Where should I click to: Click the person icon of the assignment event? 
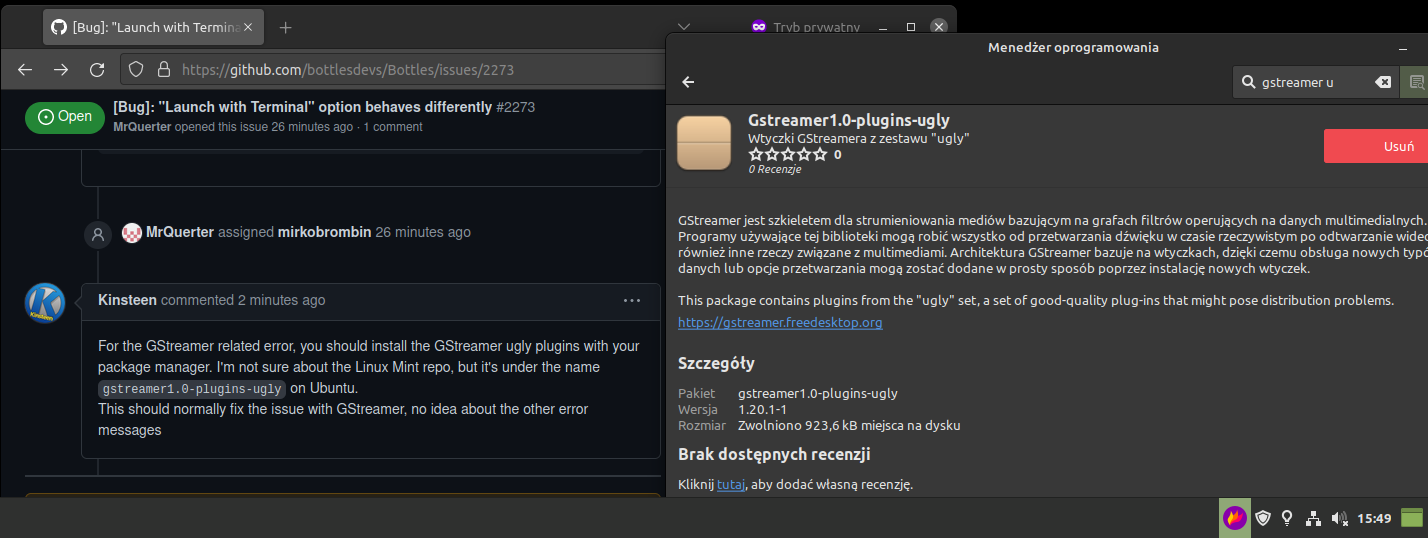coord(97,234)
